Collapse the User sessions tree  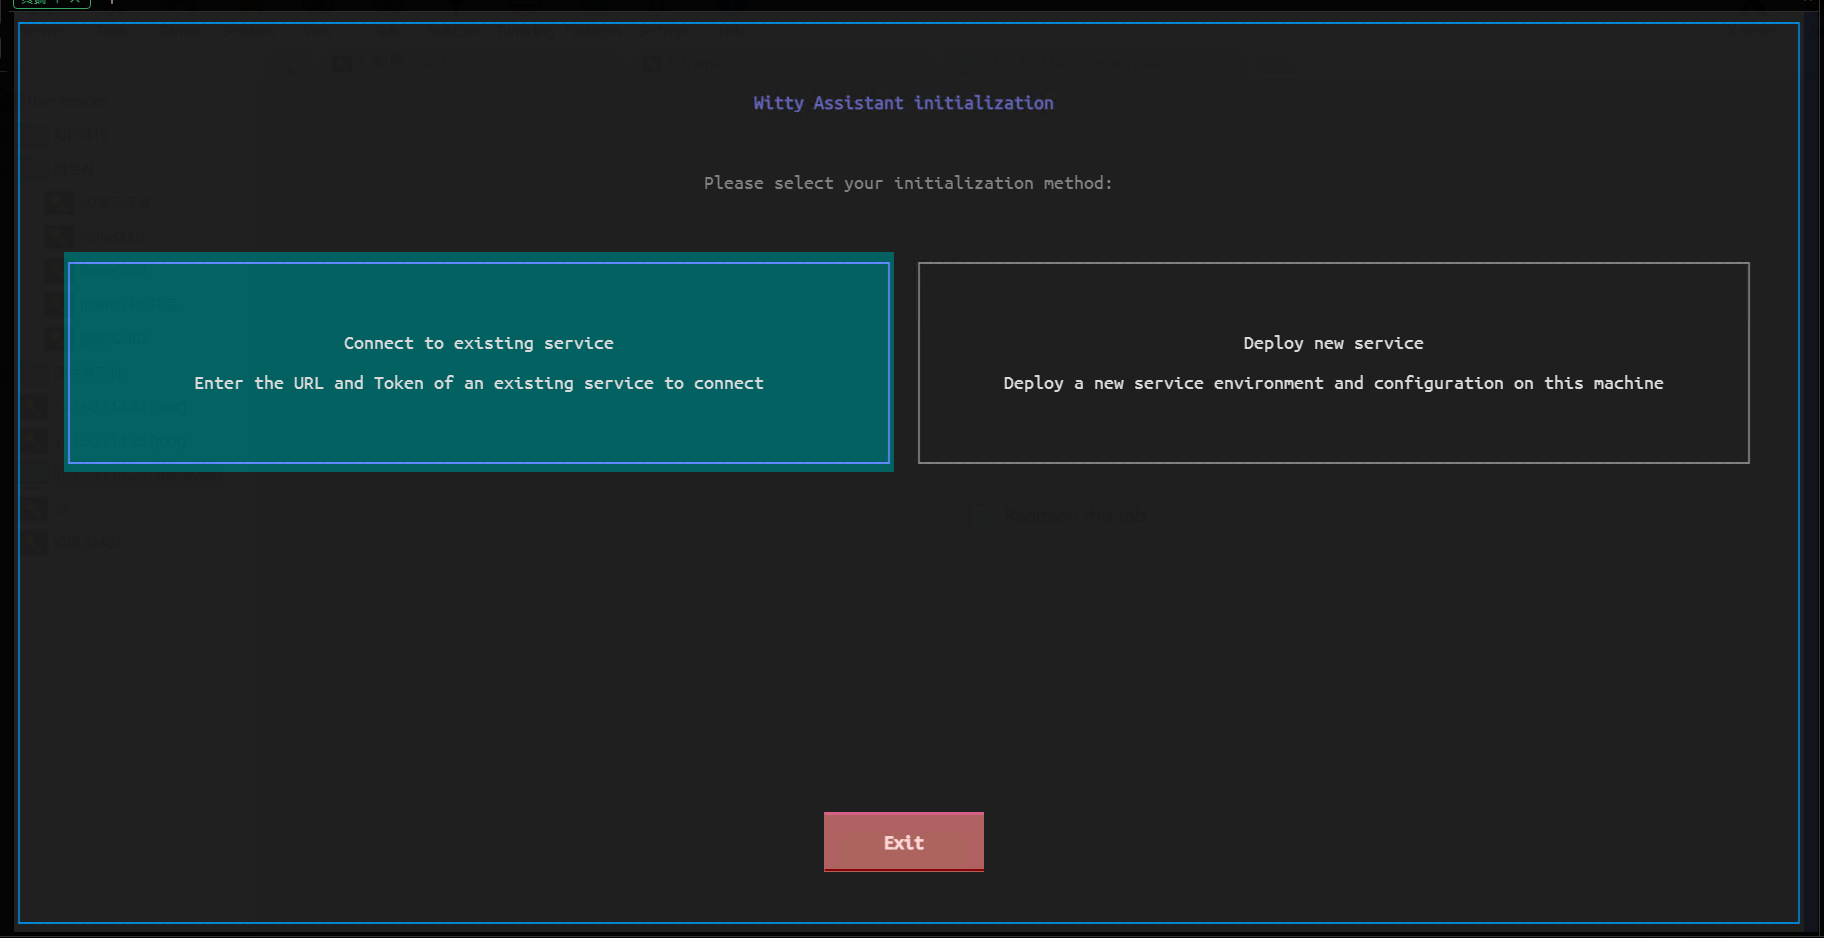[x=68, y=100]
